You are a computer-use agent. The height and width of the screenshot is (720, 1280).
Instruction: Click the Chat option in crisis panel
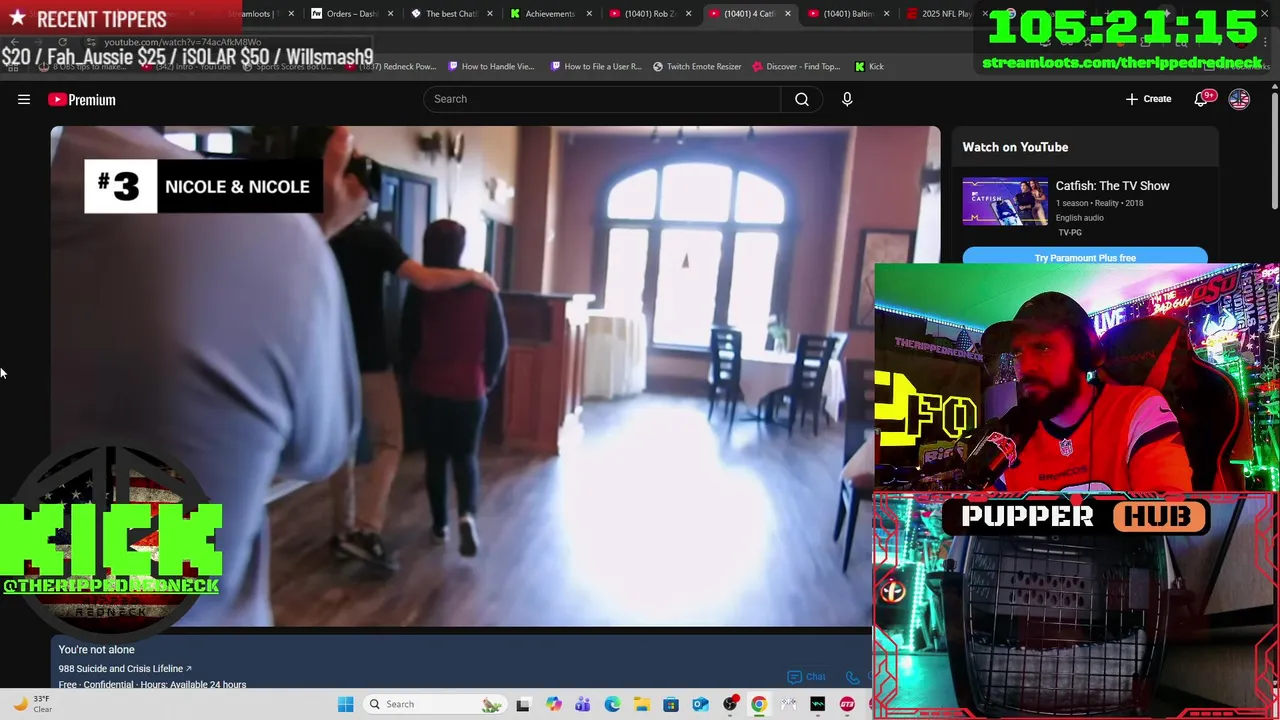807,677
